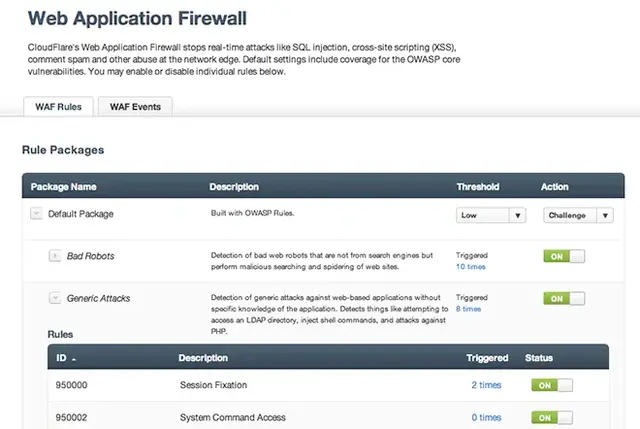The width and height of the screenshot is (640, 429).
Task: Select the Default Package name text
Action: point(81,214)
